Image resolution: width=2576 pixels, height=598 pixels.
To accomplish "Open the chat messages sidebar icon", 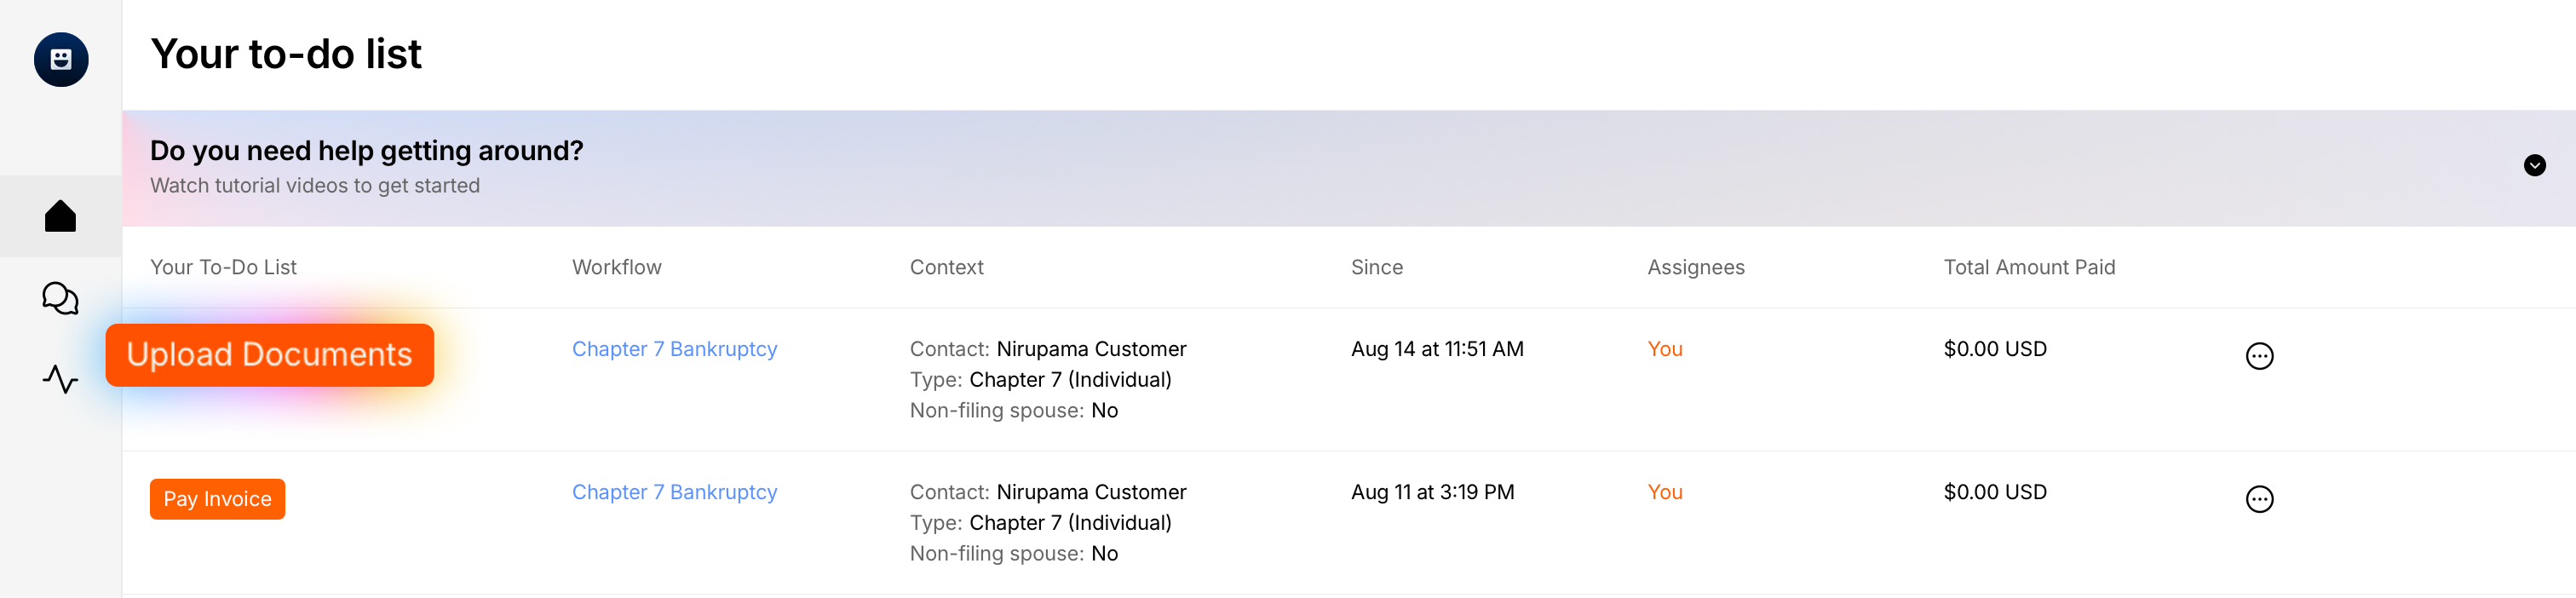I will point(61,298).
